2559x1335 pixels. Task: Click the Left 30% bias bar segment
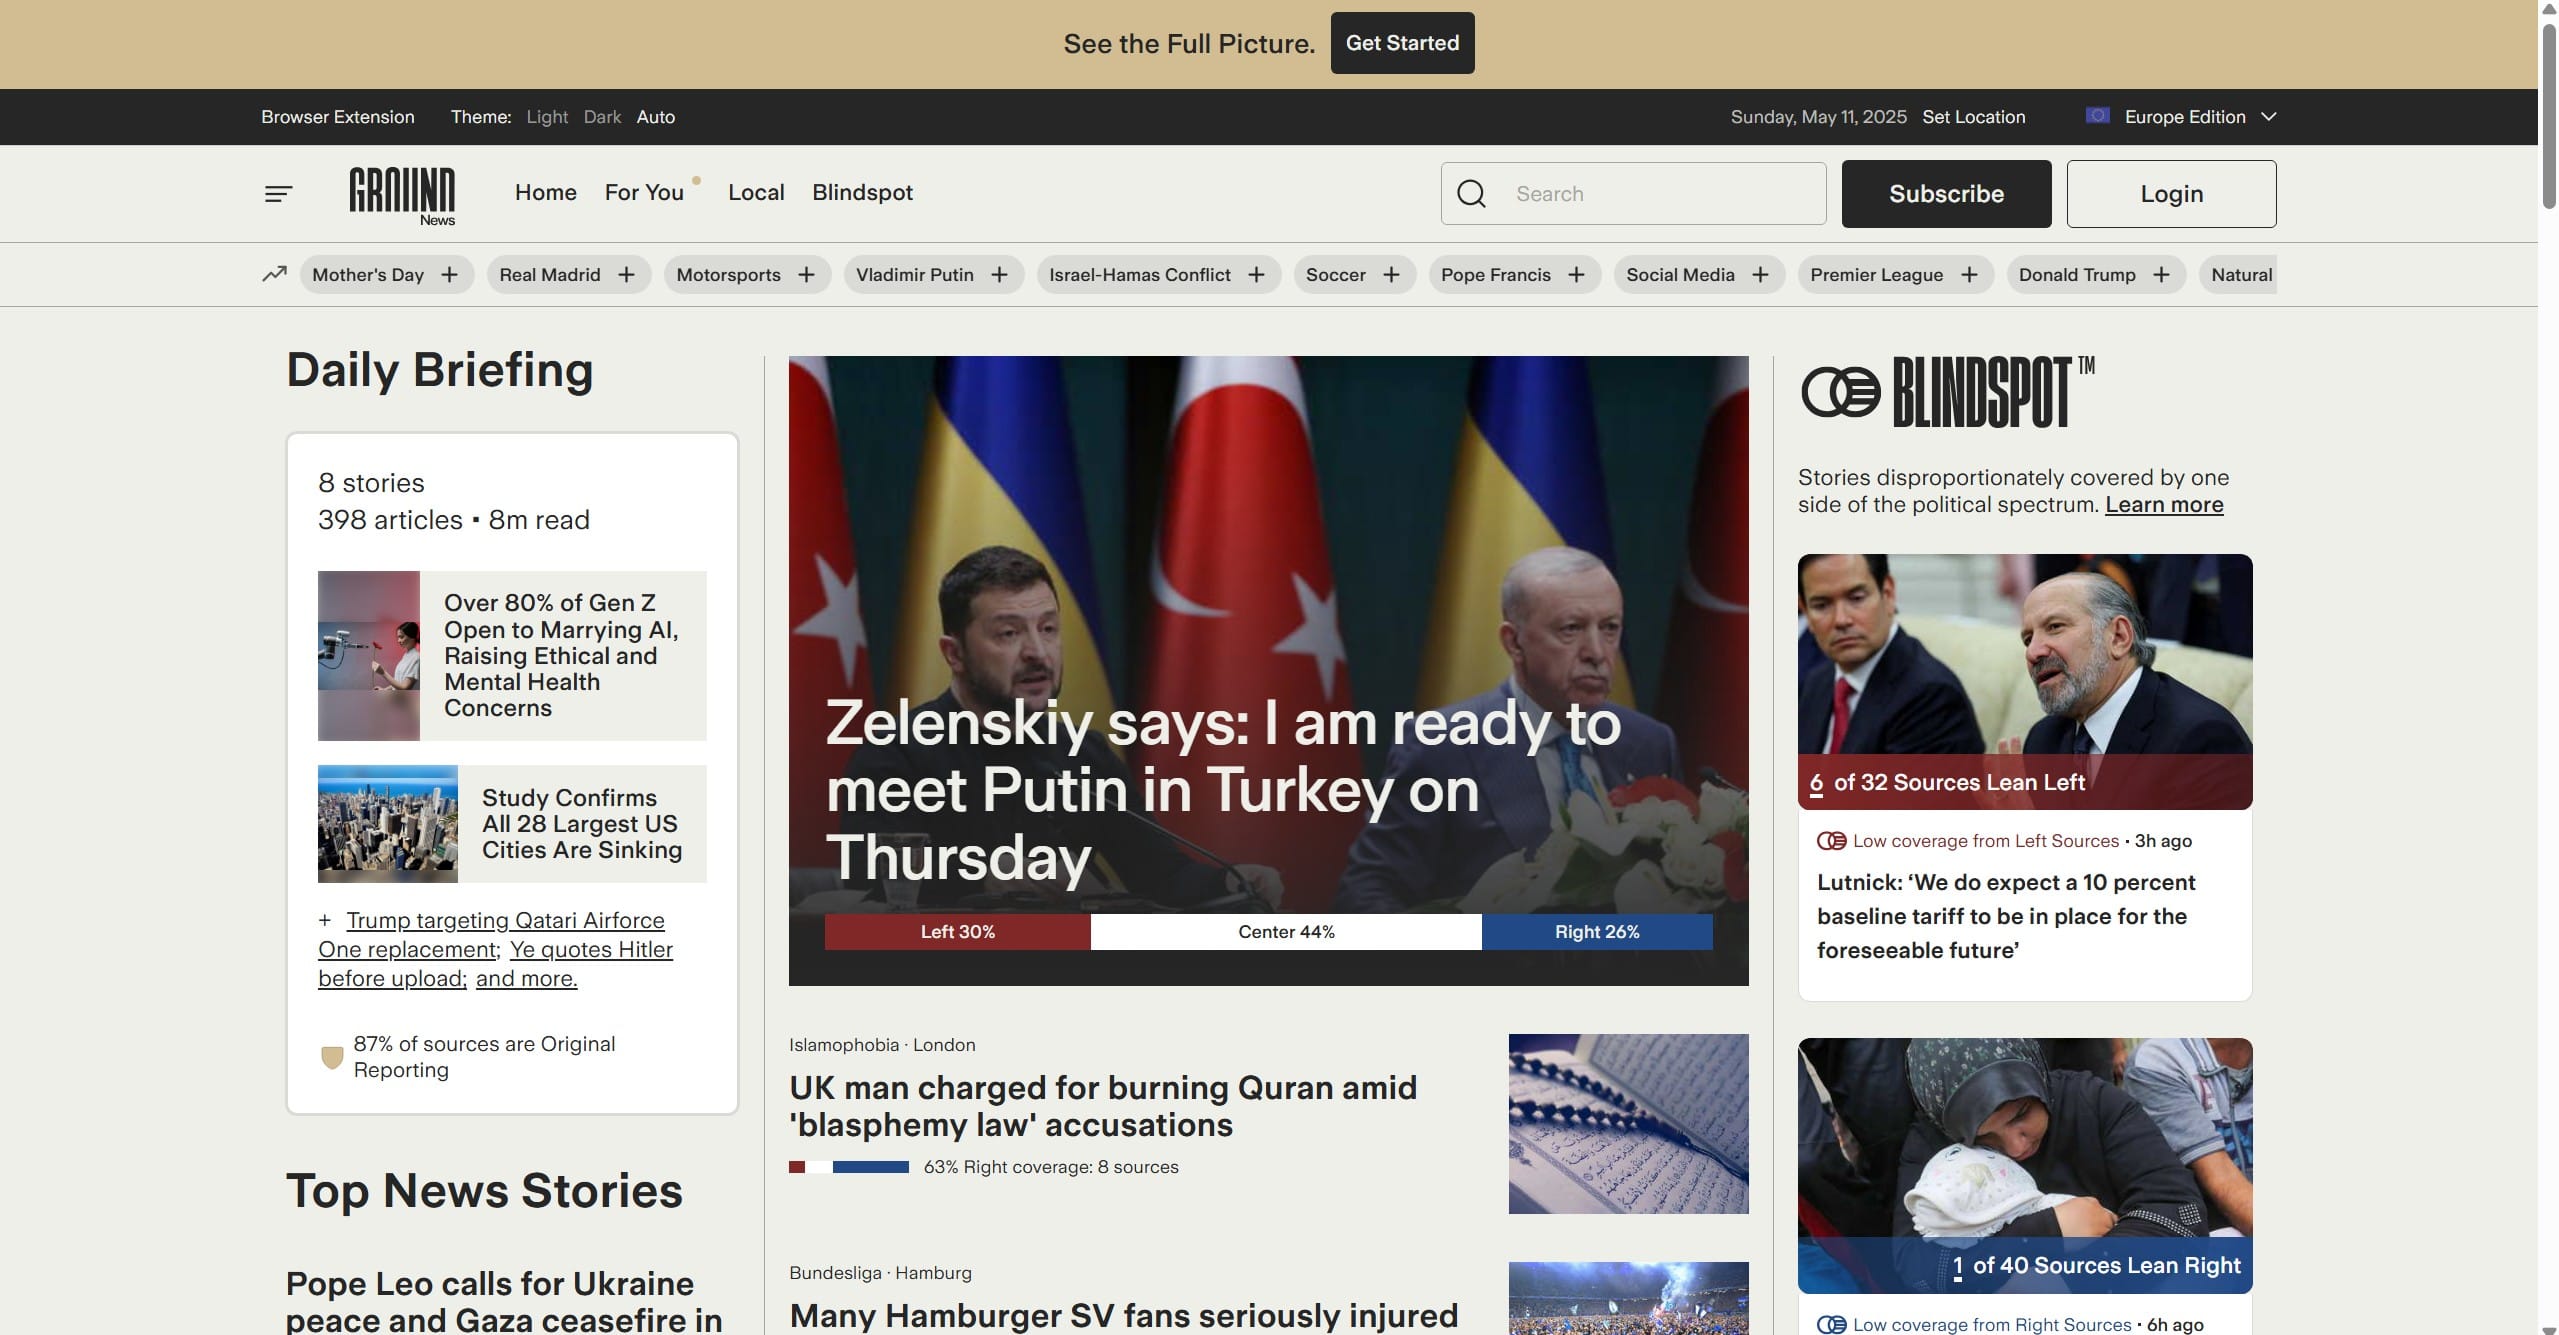(x=957, y=932)
